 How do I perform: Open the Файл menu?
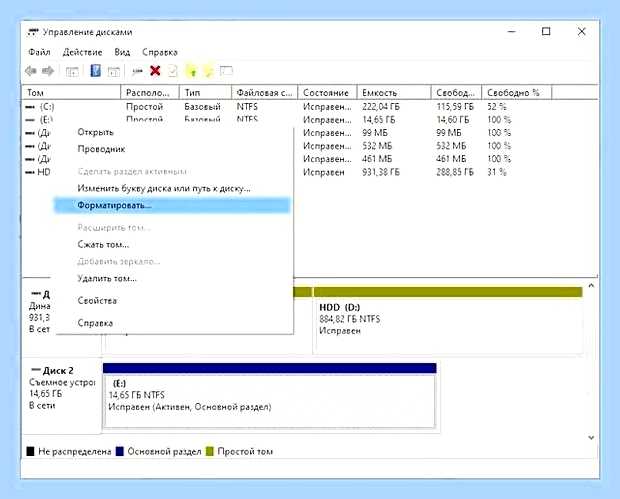click(39, 52)
